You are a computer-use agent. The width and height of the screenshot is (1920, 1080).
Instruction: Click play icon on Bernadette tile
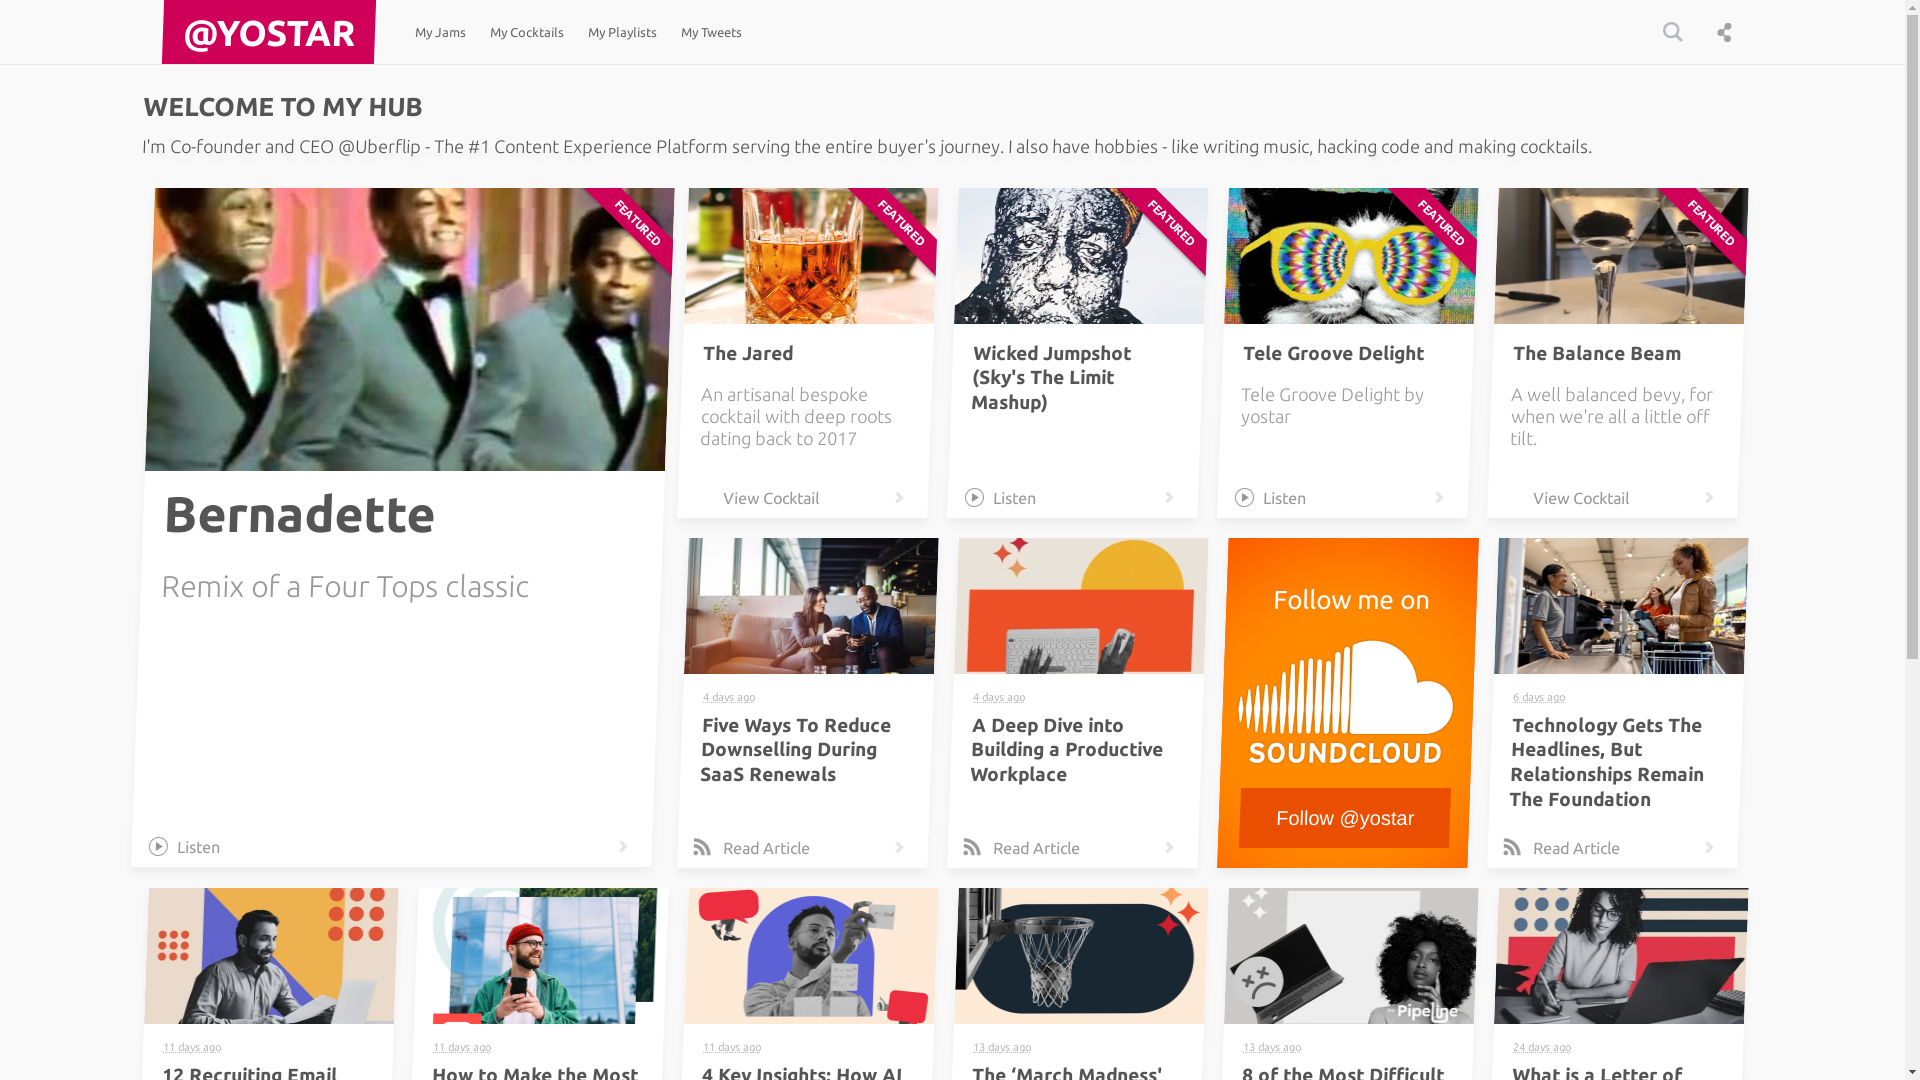pyautogui.click(x=158, y=847)
